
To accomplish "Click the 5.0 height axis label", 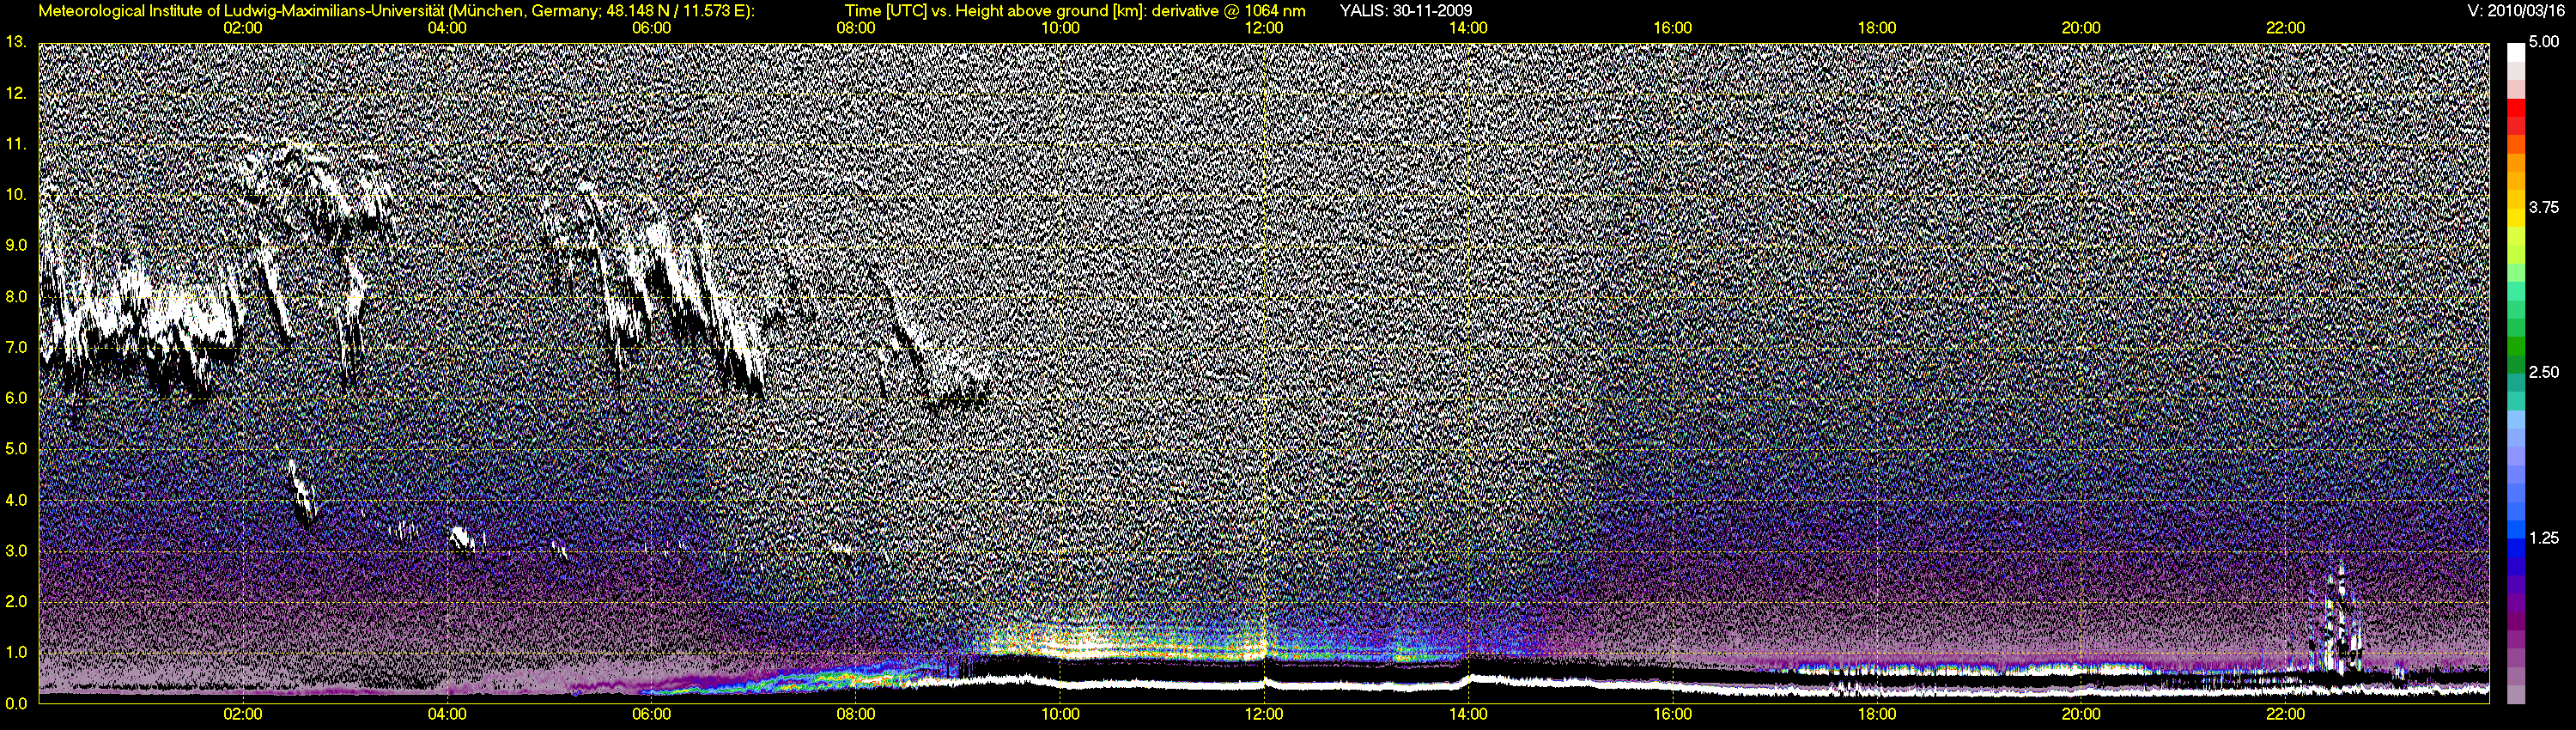I will pyautogui.click(x=16, y=449).
